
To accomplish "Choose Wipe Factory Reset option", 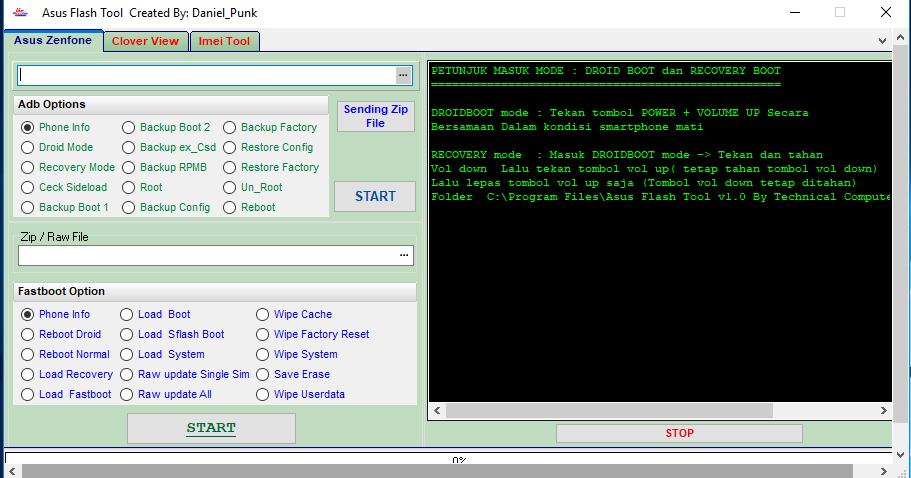I will (313, 335).
